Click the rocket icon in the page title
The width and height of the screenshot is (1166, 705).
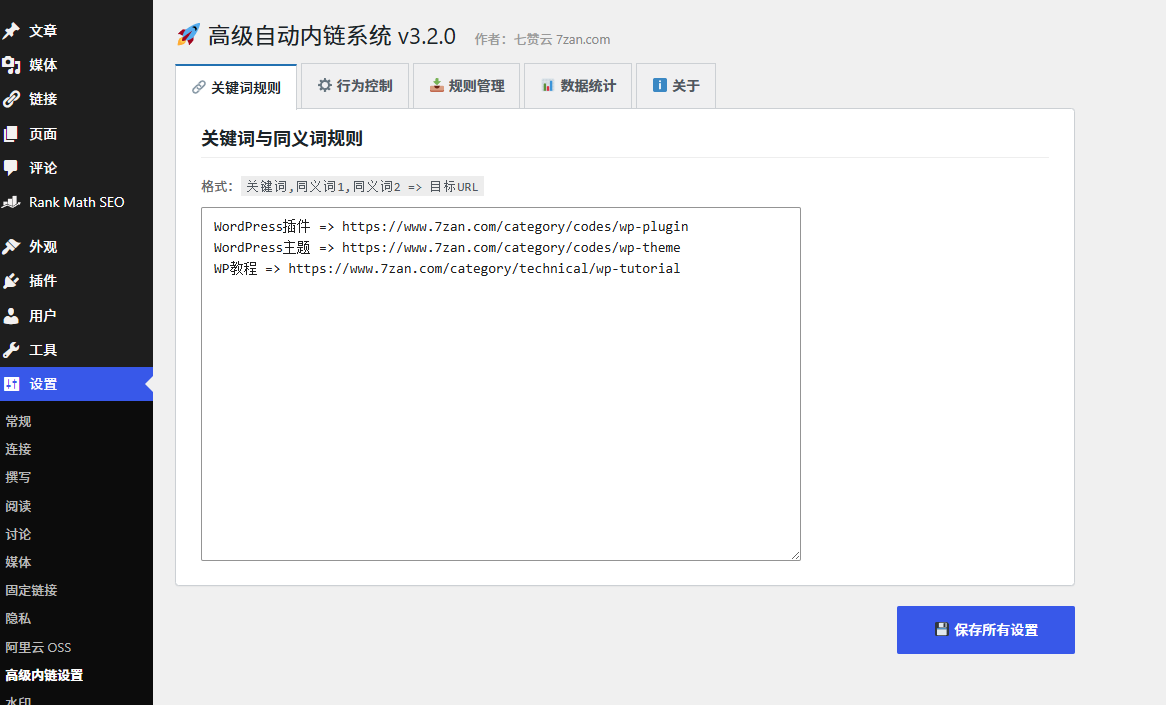188,35
